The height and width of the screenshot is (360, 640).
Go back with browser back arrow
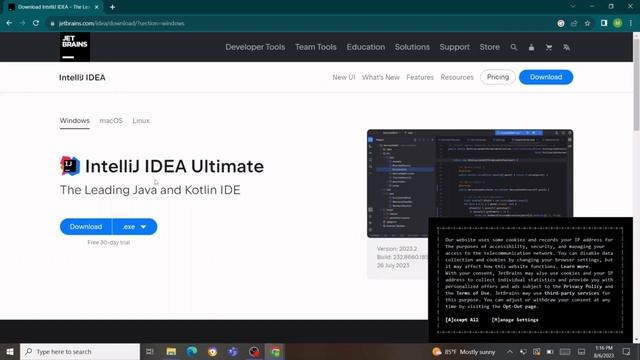point(9,23)
